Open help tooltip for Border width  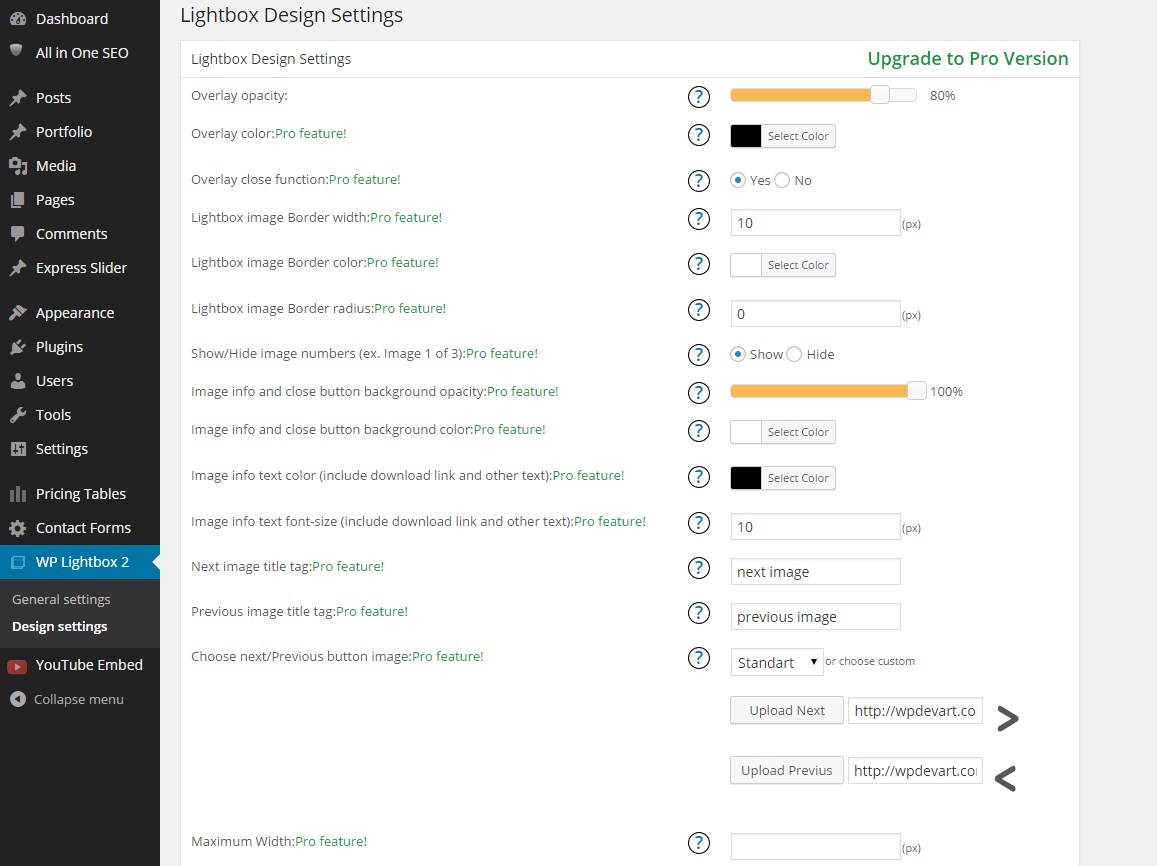(698, 219)
